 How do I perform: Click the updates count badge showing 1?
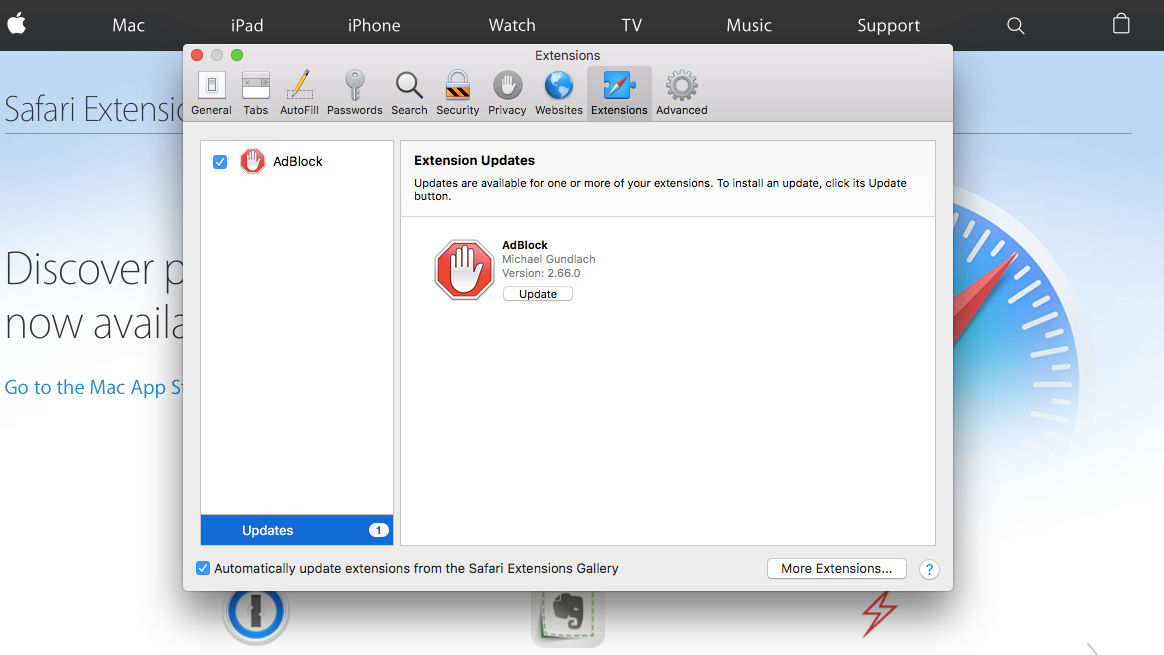pos(379,530)
